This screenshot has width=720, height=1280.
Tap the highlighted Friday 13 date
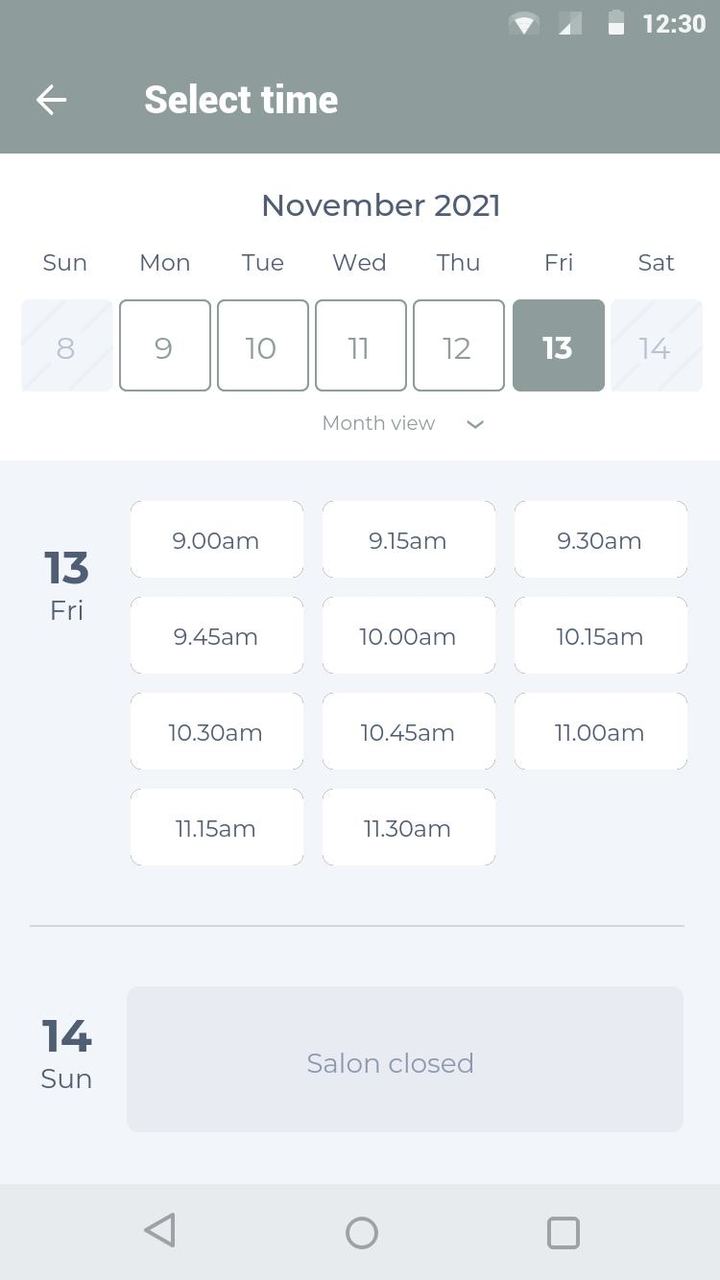(558, 346)
